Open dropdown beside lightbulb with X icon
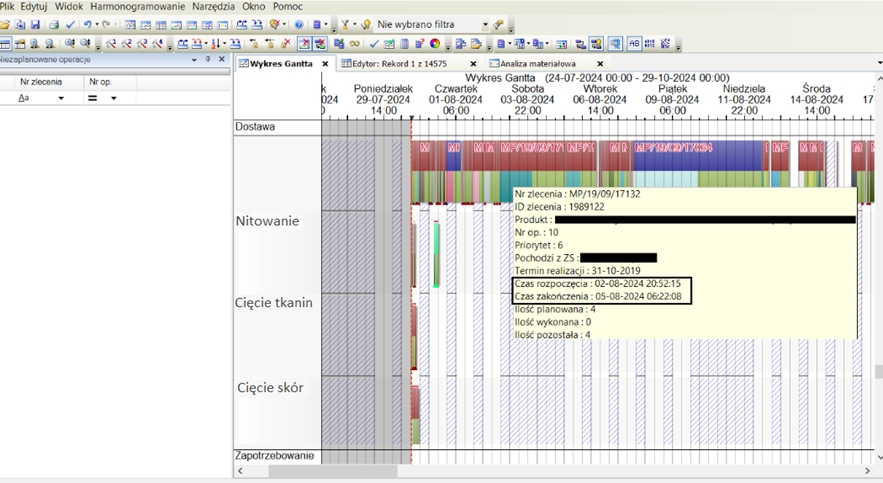Image resolution: width=883 pixels, height=483 pixels. click(284, 24)
